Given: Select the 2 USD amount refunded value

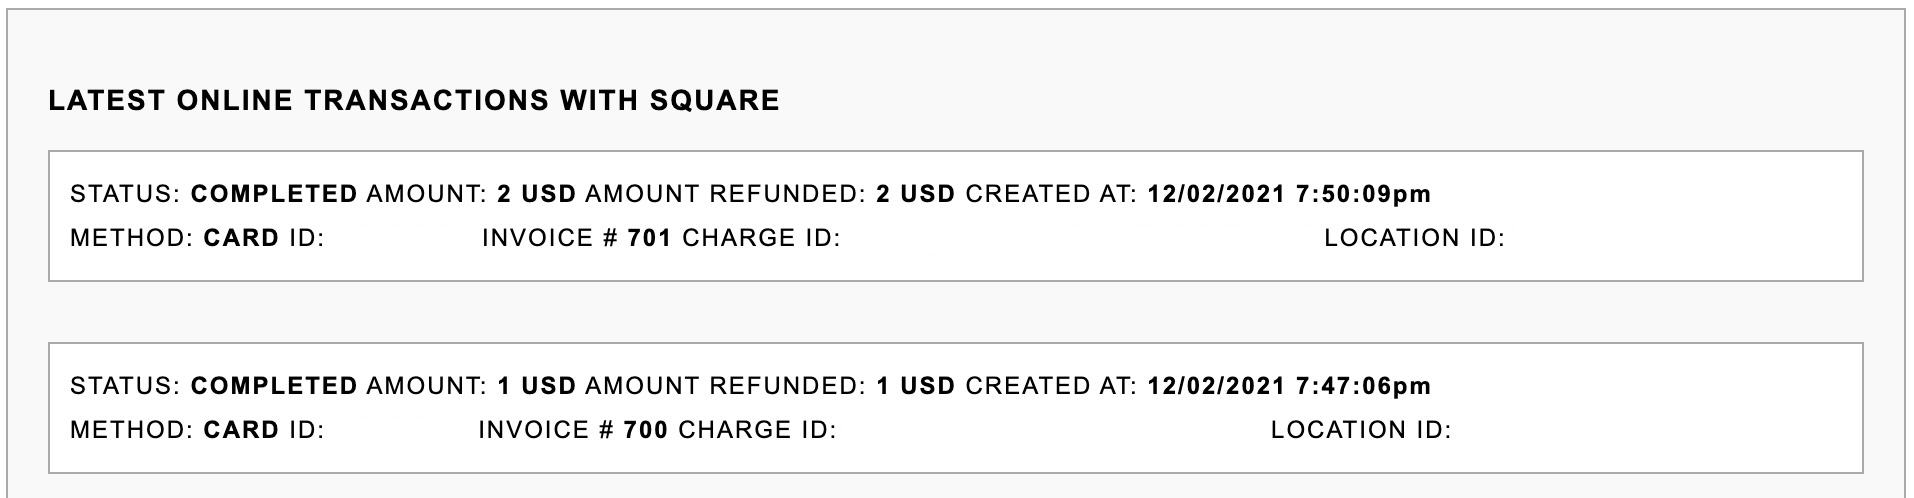Looking at the screenshot, I should coord(915,194).
